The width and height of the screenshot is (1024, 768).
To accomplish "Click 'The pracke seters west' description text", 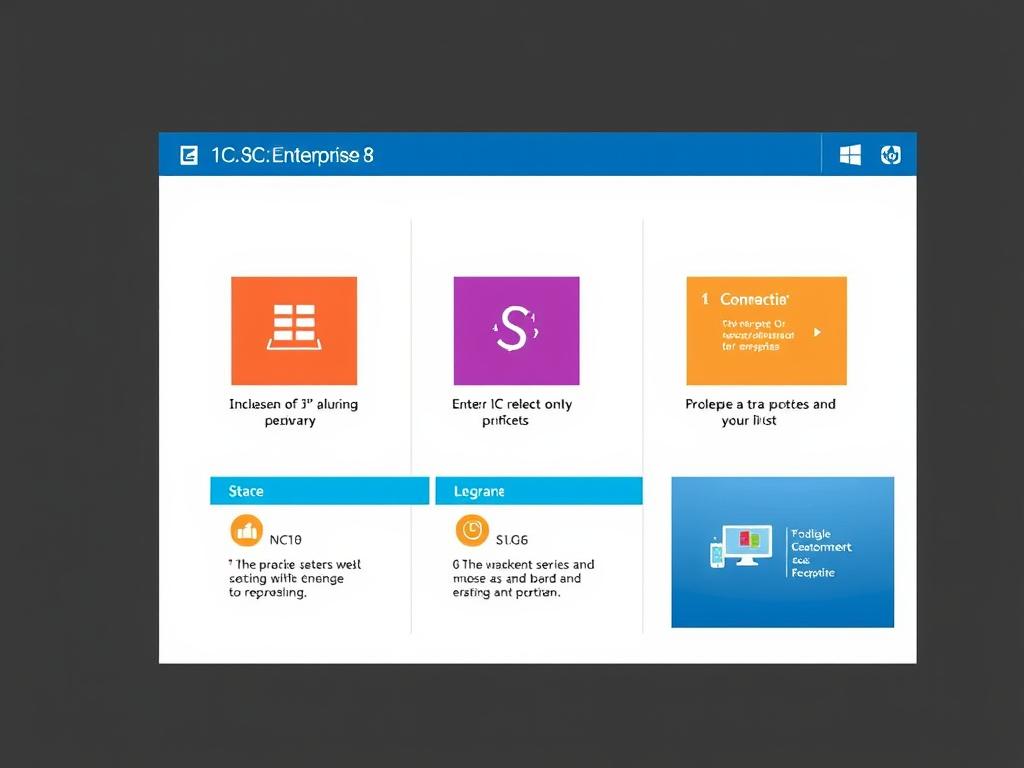I will [295, 579].
